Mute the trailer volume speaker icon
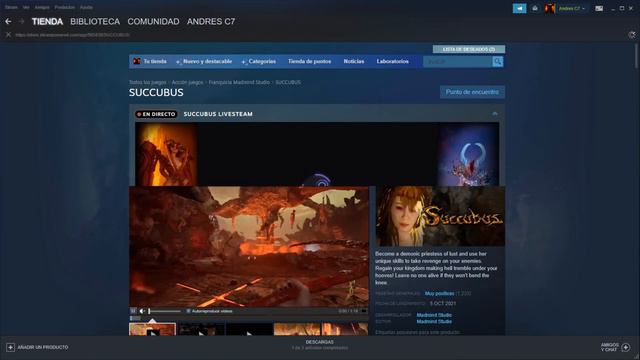Image resolution: width=640 pixels, height=360 pixels. [142, 311]
